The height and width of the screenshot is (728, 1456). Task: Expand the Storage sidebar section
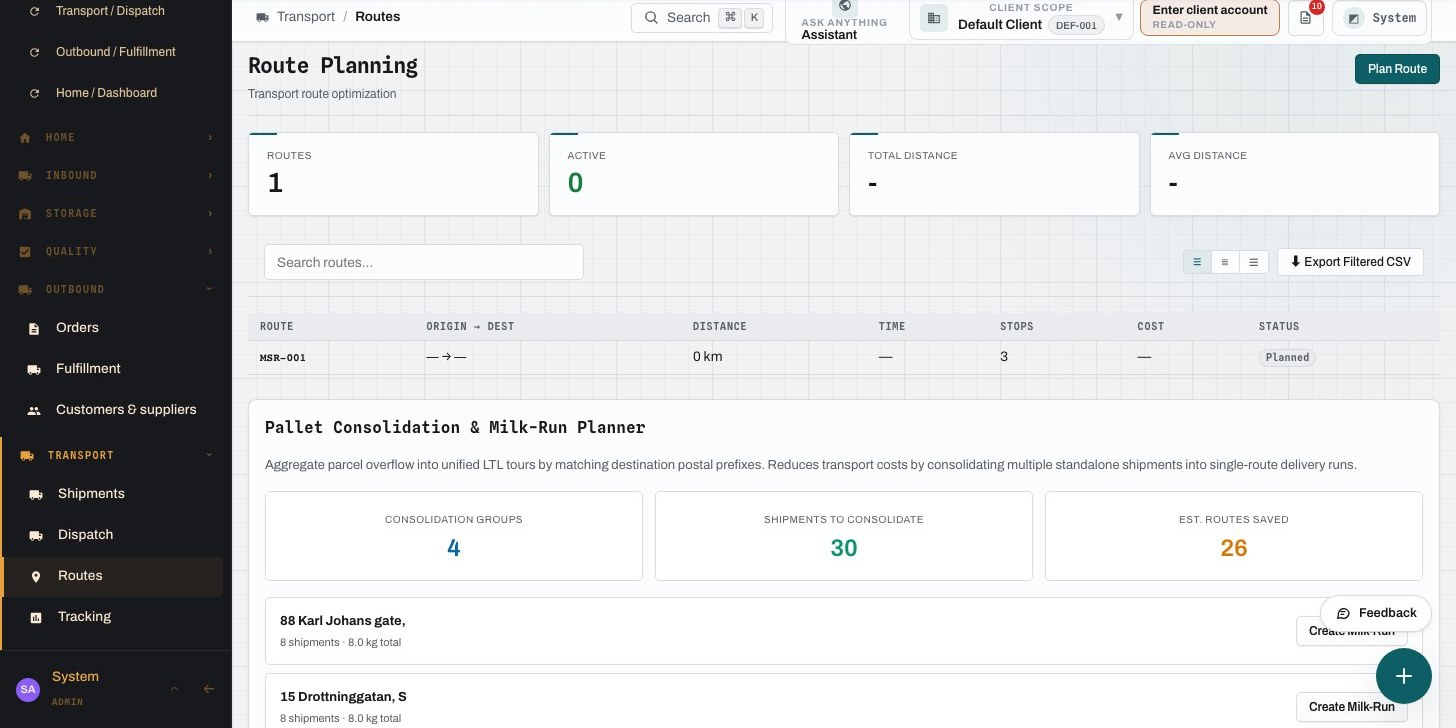[210, 214]
